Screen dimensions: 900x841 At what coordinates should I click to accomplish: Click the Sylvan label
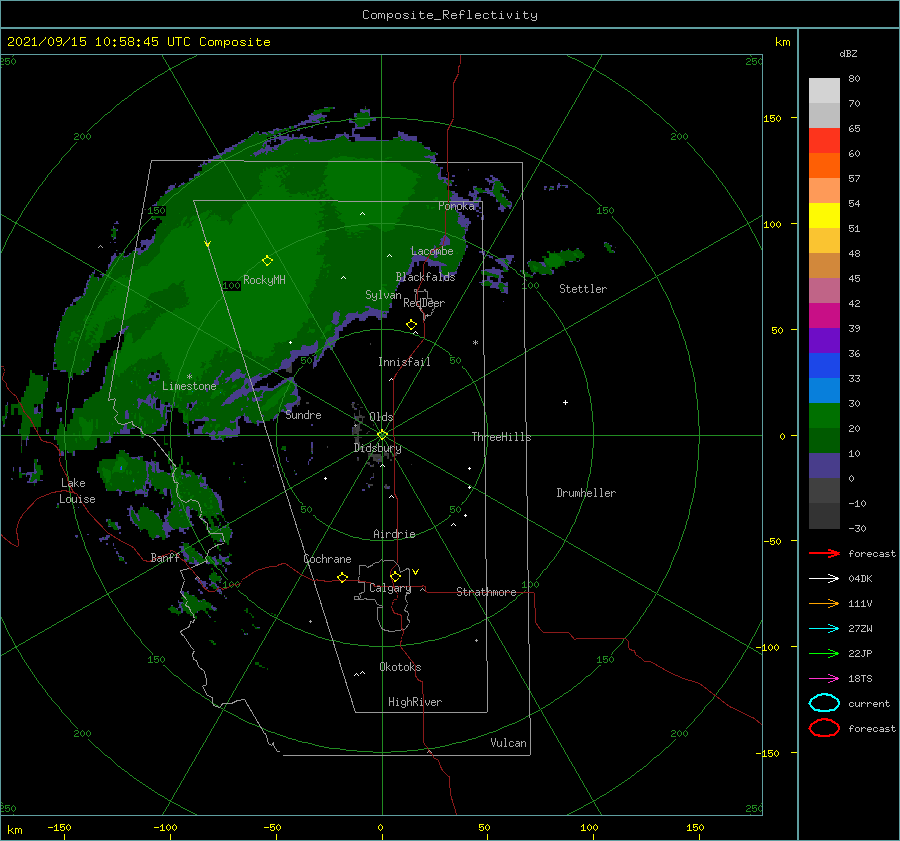coord(383,295)
